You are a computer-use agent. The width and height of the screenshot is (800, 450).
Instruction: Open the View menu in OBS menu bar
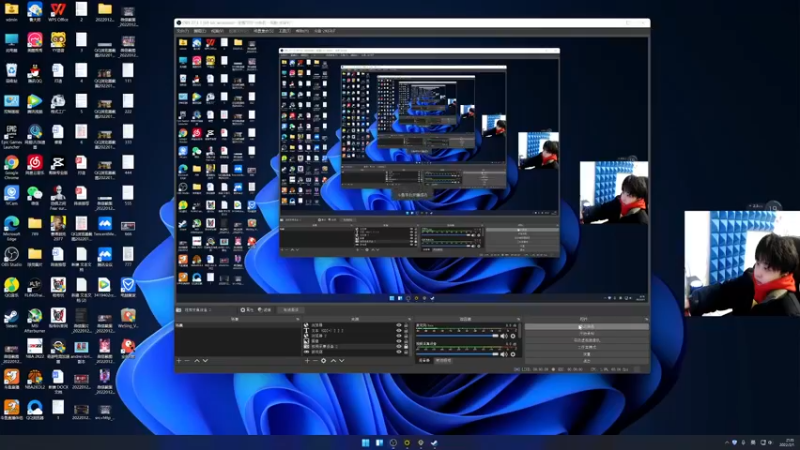217,31
